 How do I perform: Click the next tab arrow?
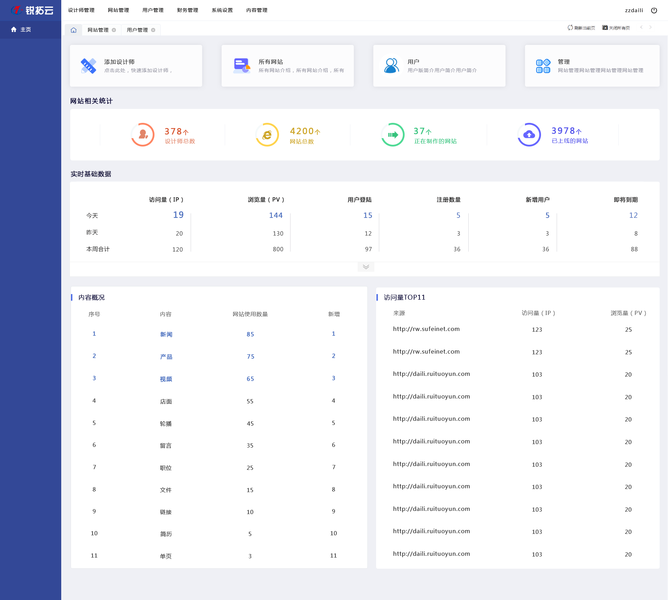pyautogui.click(x=651, y=27)
